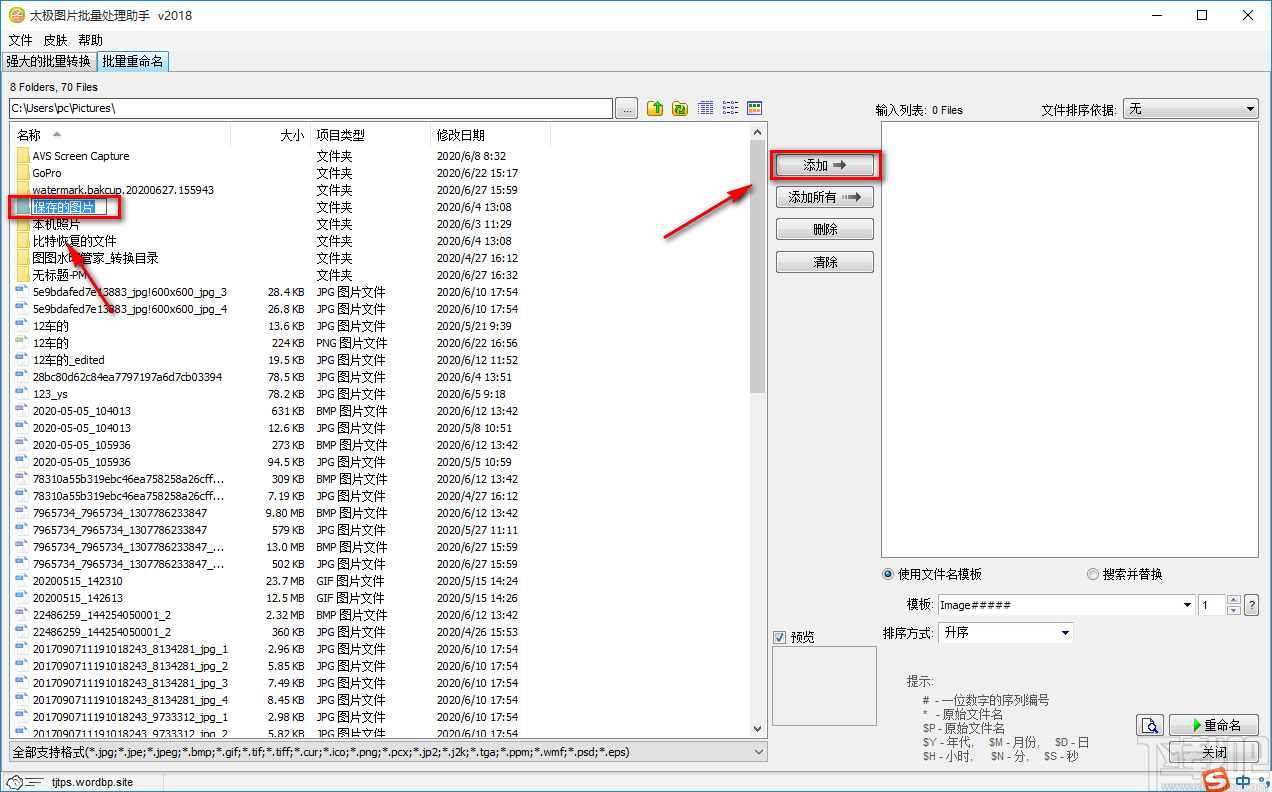This screenshot has width=1272, height=792.
Task: Click the 大小 column header
Action: (270, 135)
